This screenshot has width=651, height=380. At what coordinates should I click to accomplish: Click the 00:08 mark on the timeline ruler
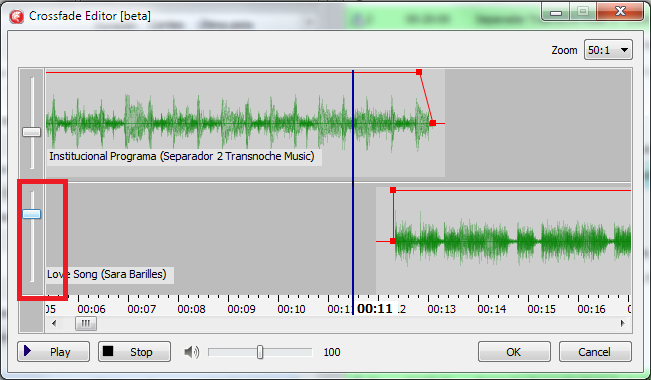191,309
